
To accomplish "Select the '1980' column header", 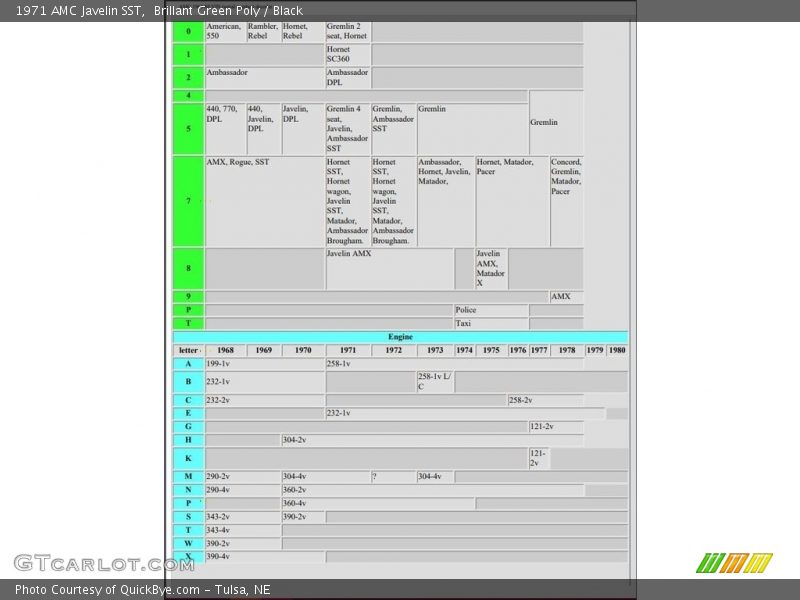I will tap(617, 351).
